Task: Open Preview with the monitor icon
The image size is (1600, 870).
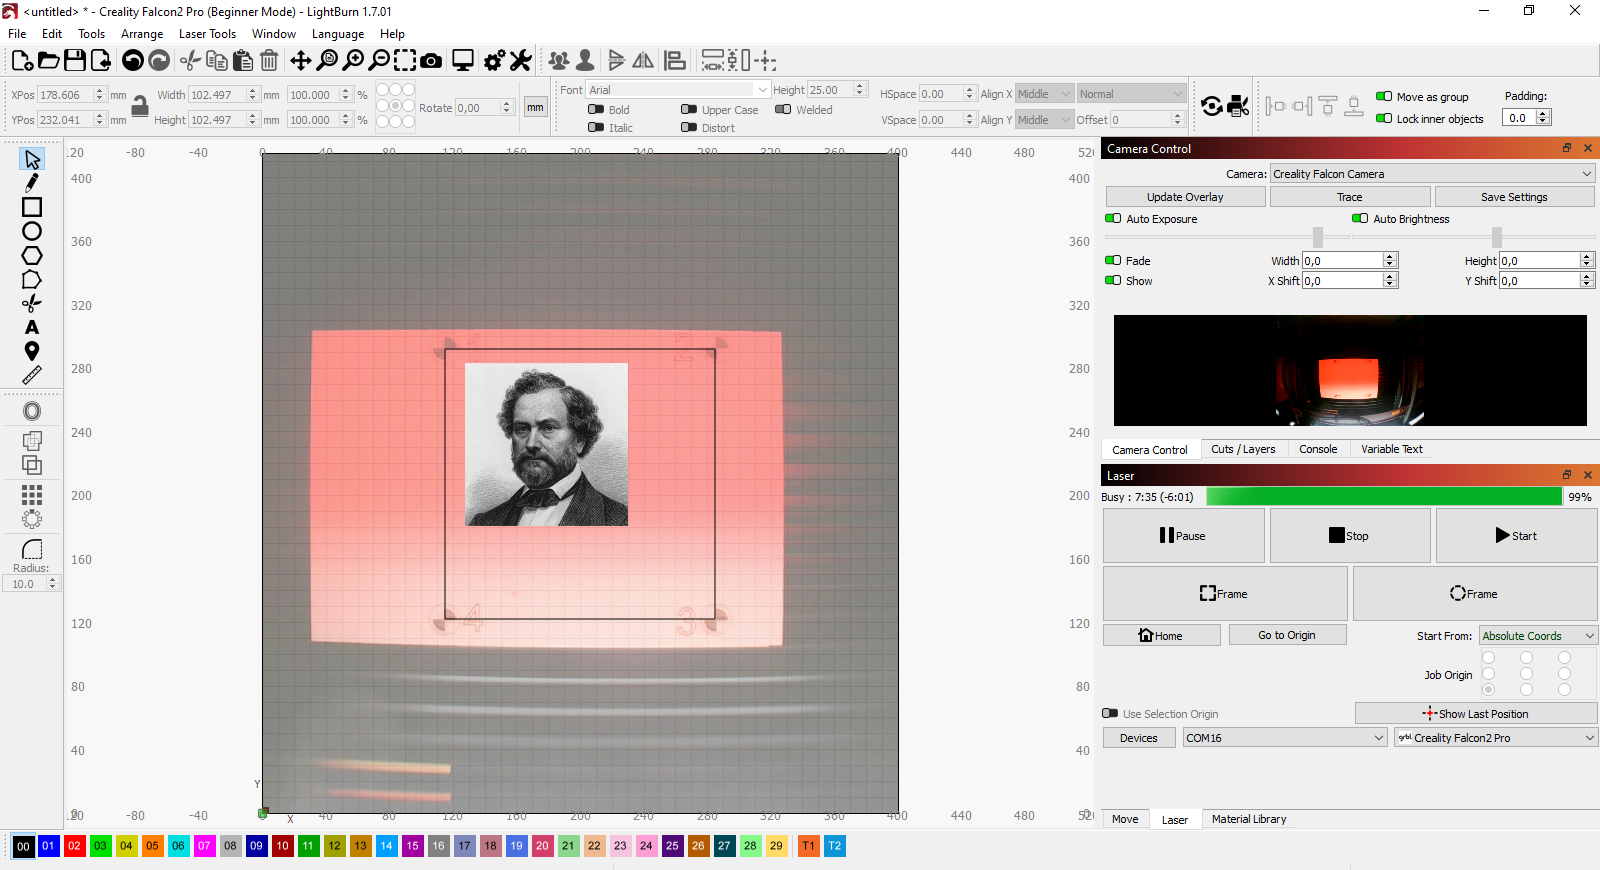Action: 463,61
